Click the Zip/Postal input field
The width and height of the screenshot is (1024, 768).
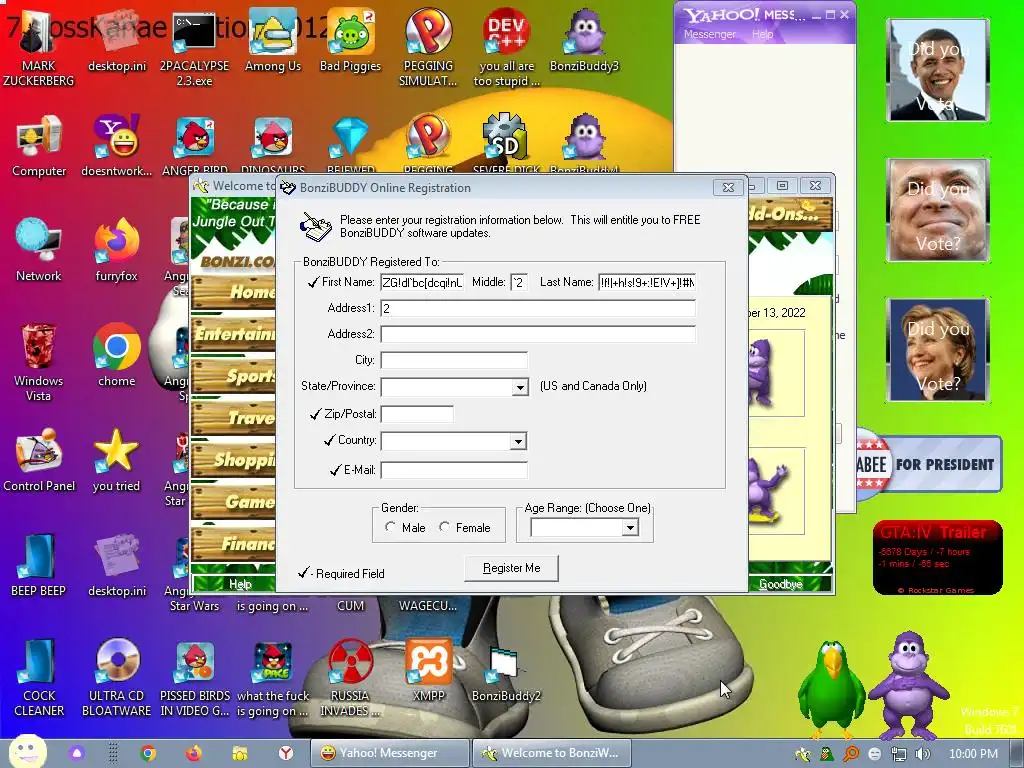pos(417,414)
